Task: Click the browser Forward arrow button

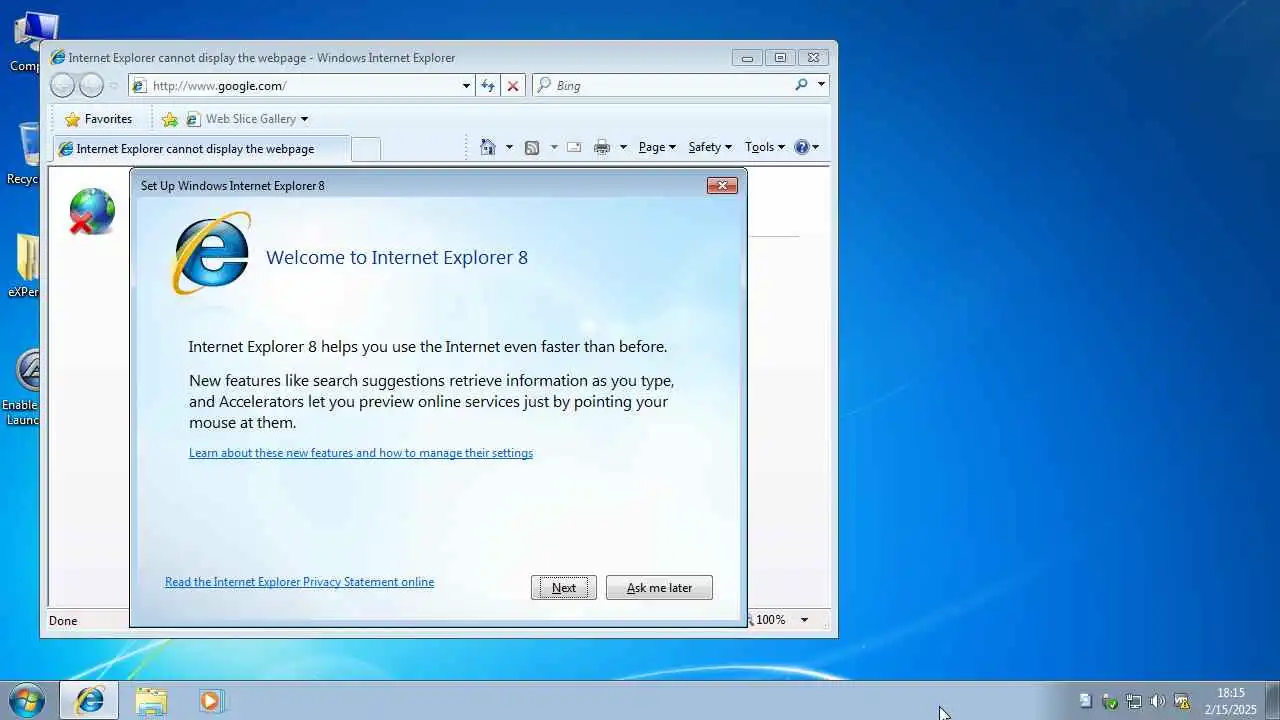Action: 91,85
